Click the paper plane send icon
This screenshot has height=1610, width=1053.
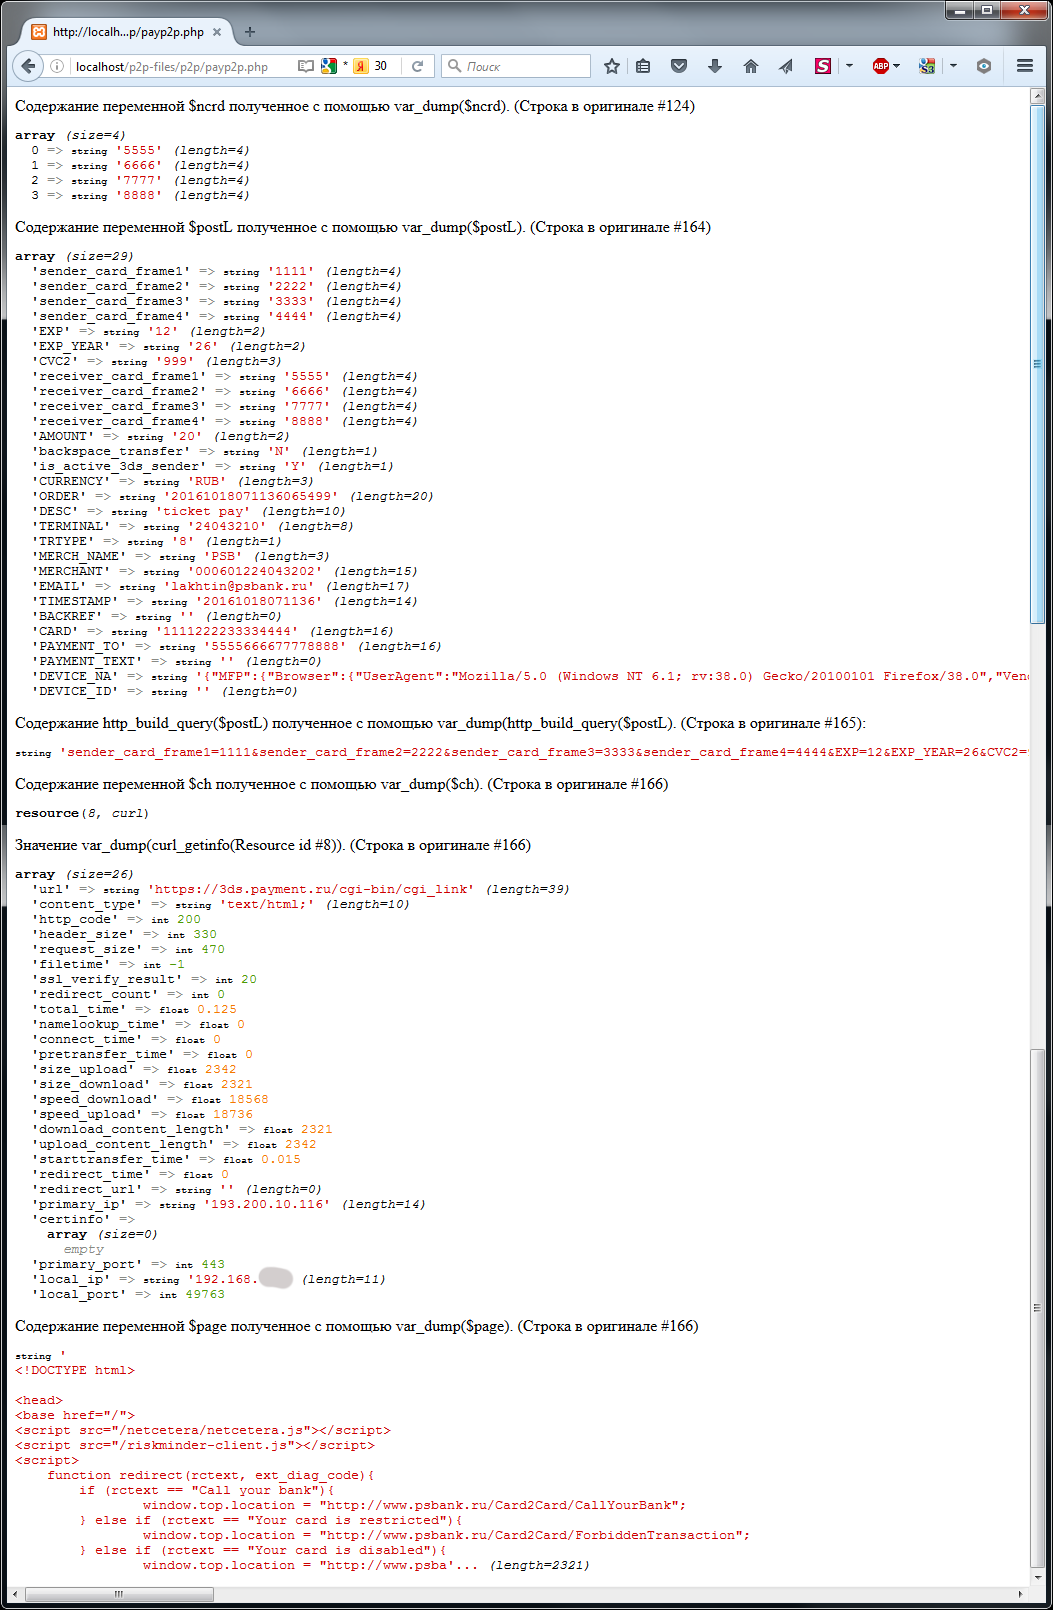pos(786,66)
